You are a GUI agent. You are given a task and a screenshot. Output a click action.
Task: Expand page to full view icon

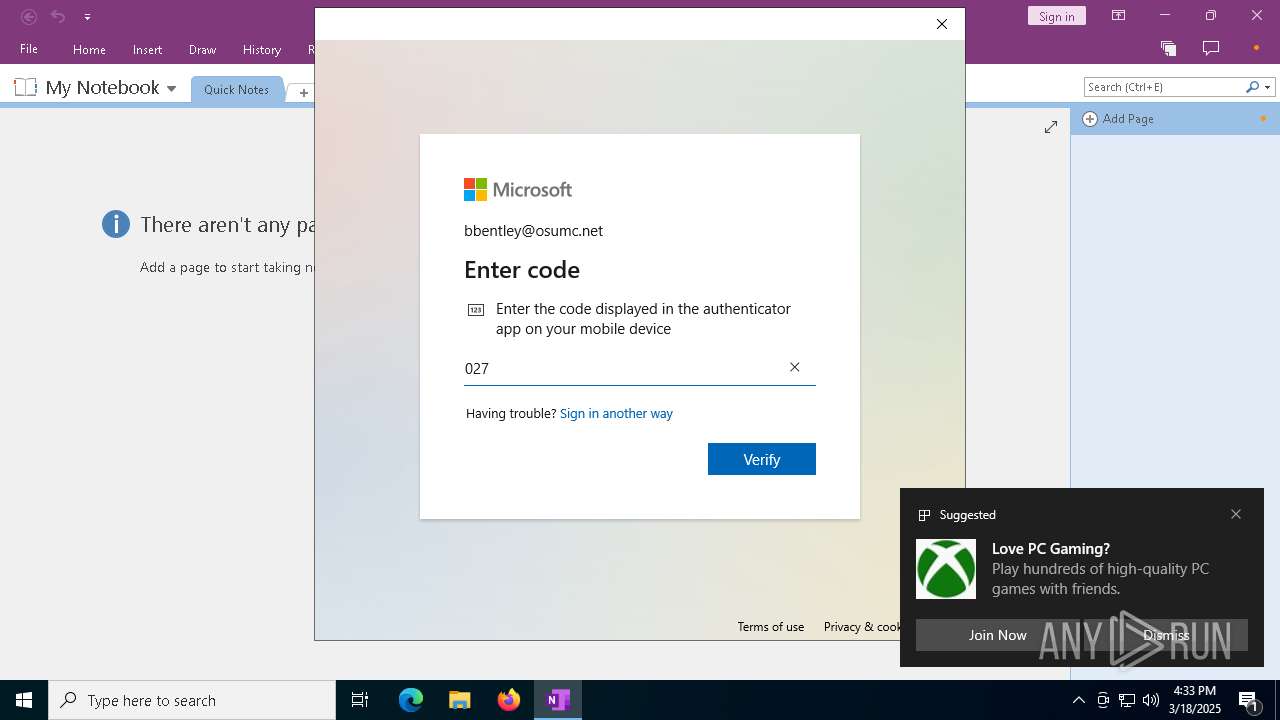pyautogui.click(x=1051, y=127)
